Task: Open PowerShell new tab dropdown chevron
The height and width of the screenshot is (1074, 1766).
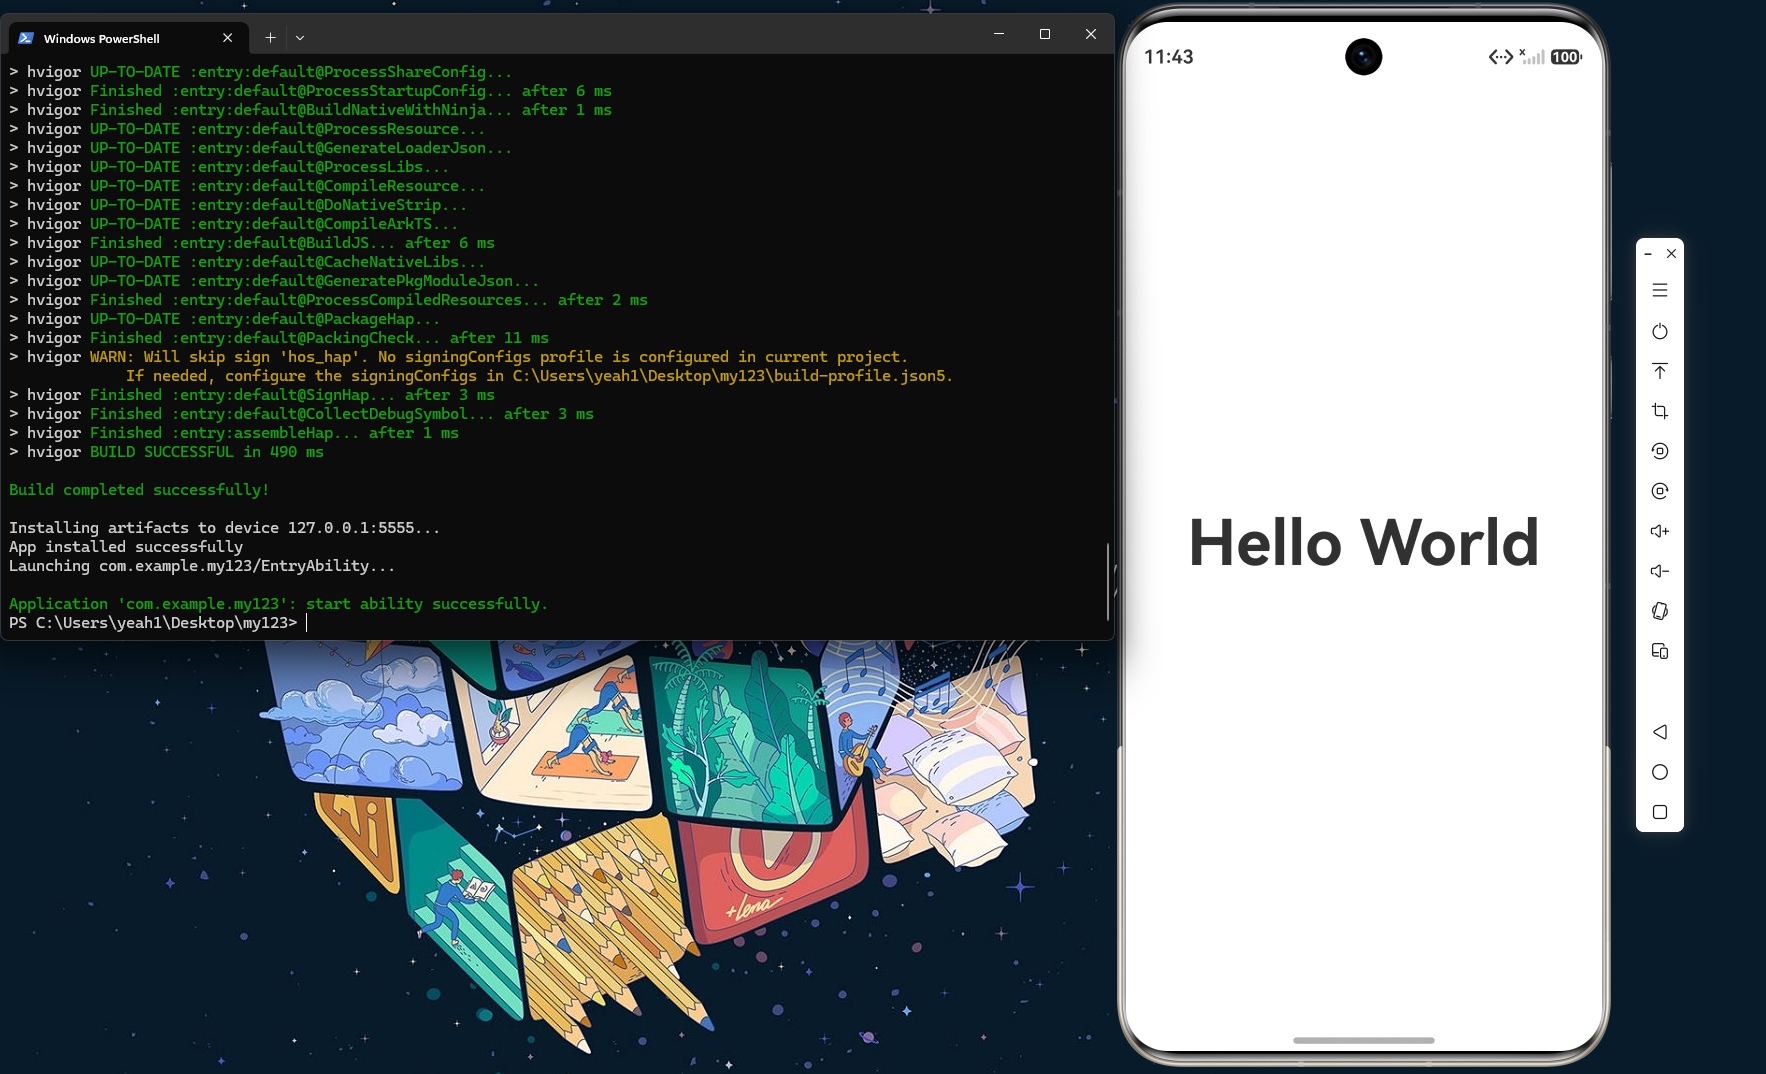Action: pyautogui.click(x=300, y=38)
